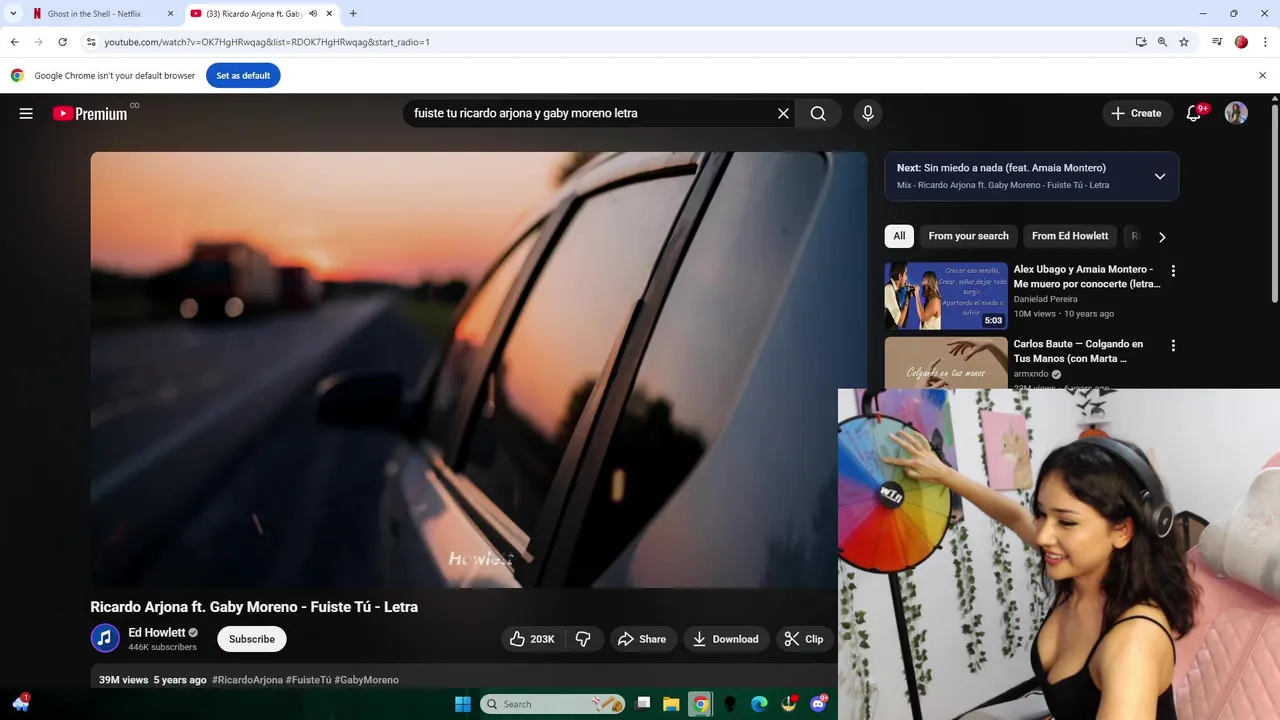Image resolution: width=1280 pixels, height=720 pixels.
Task: Show more filter chips with right arrow
Action: (x=1162, y=237)
